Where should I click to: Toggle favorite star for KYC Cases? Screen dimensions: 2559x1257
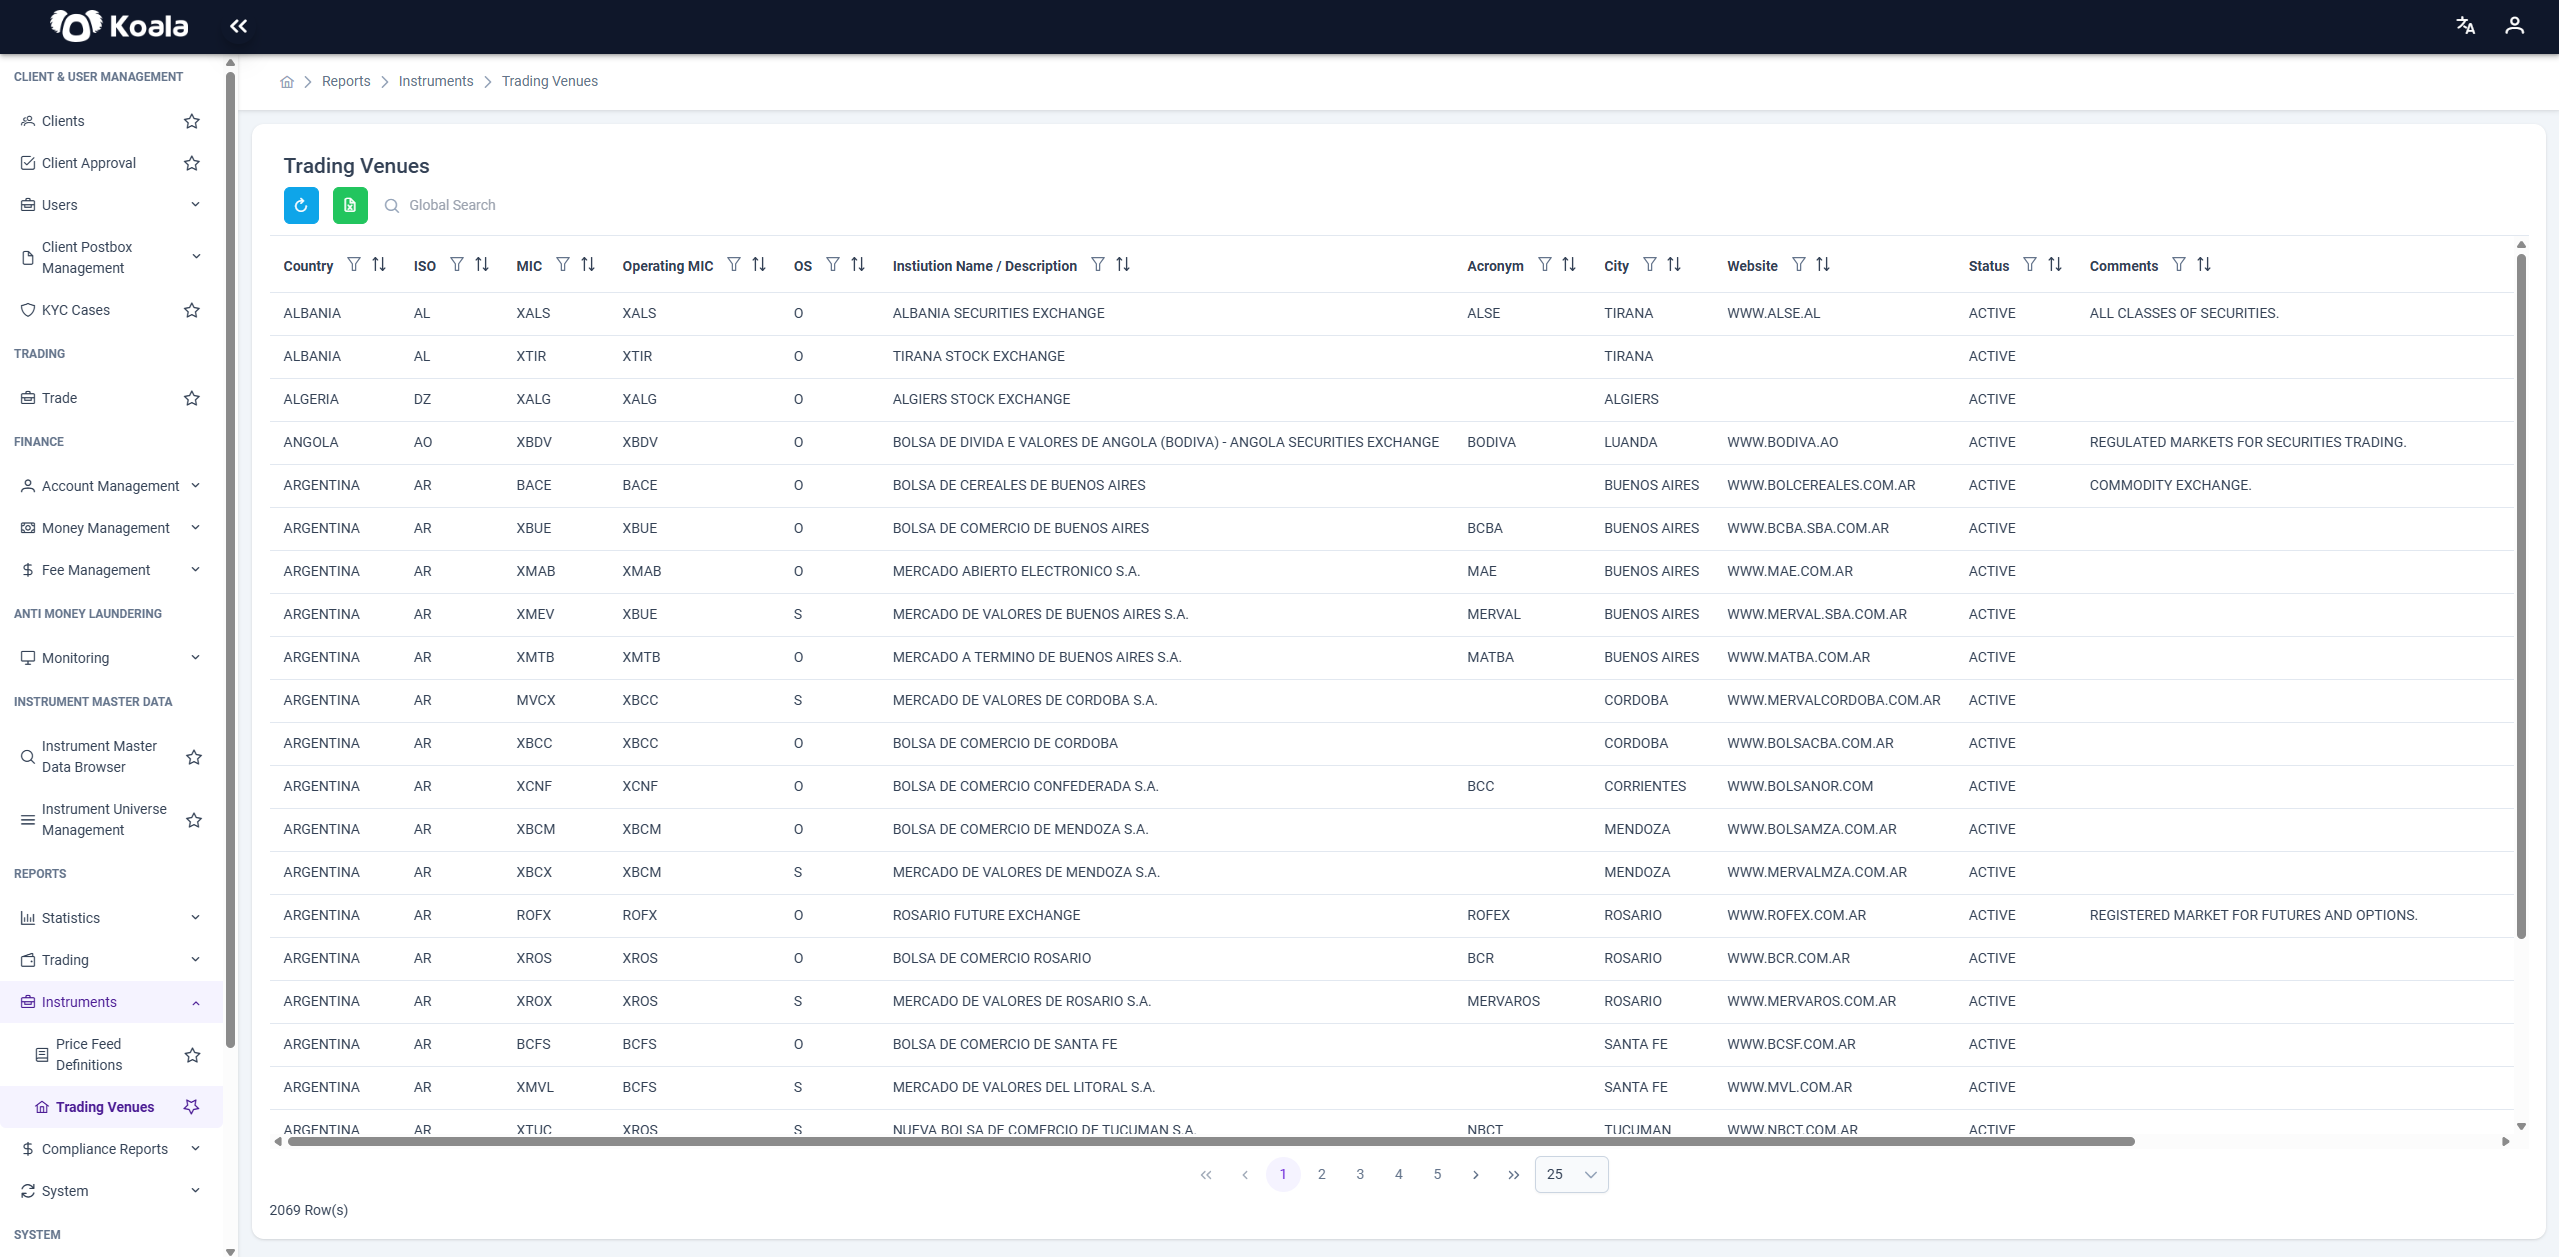(x=192, y=310)
